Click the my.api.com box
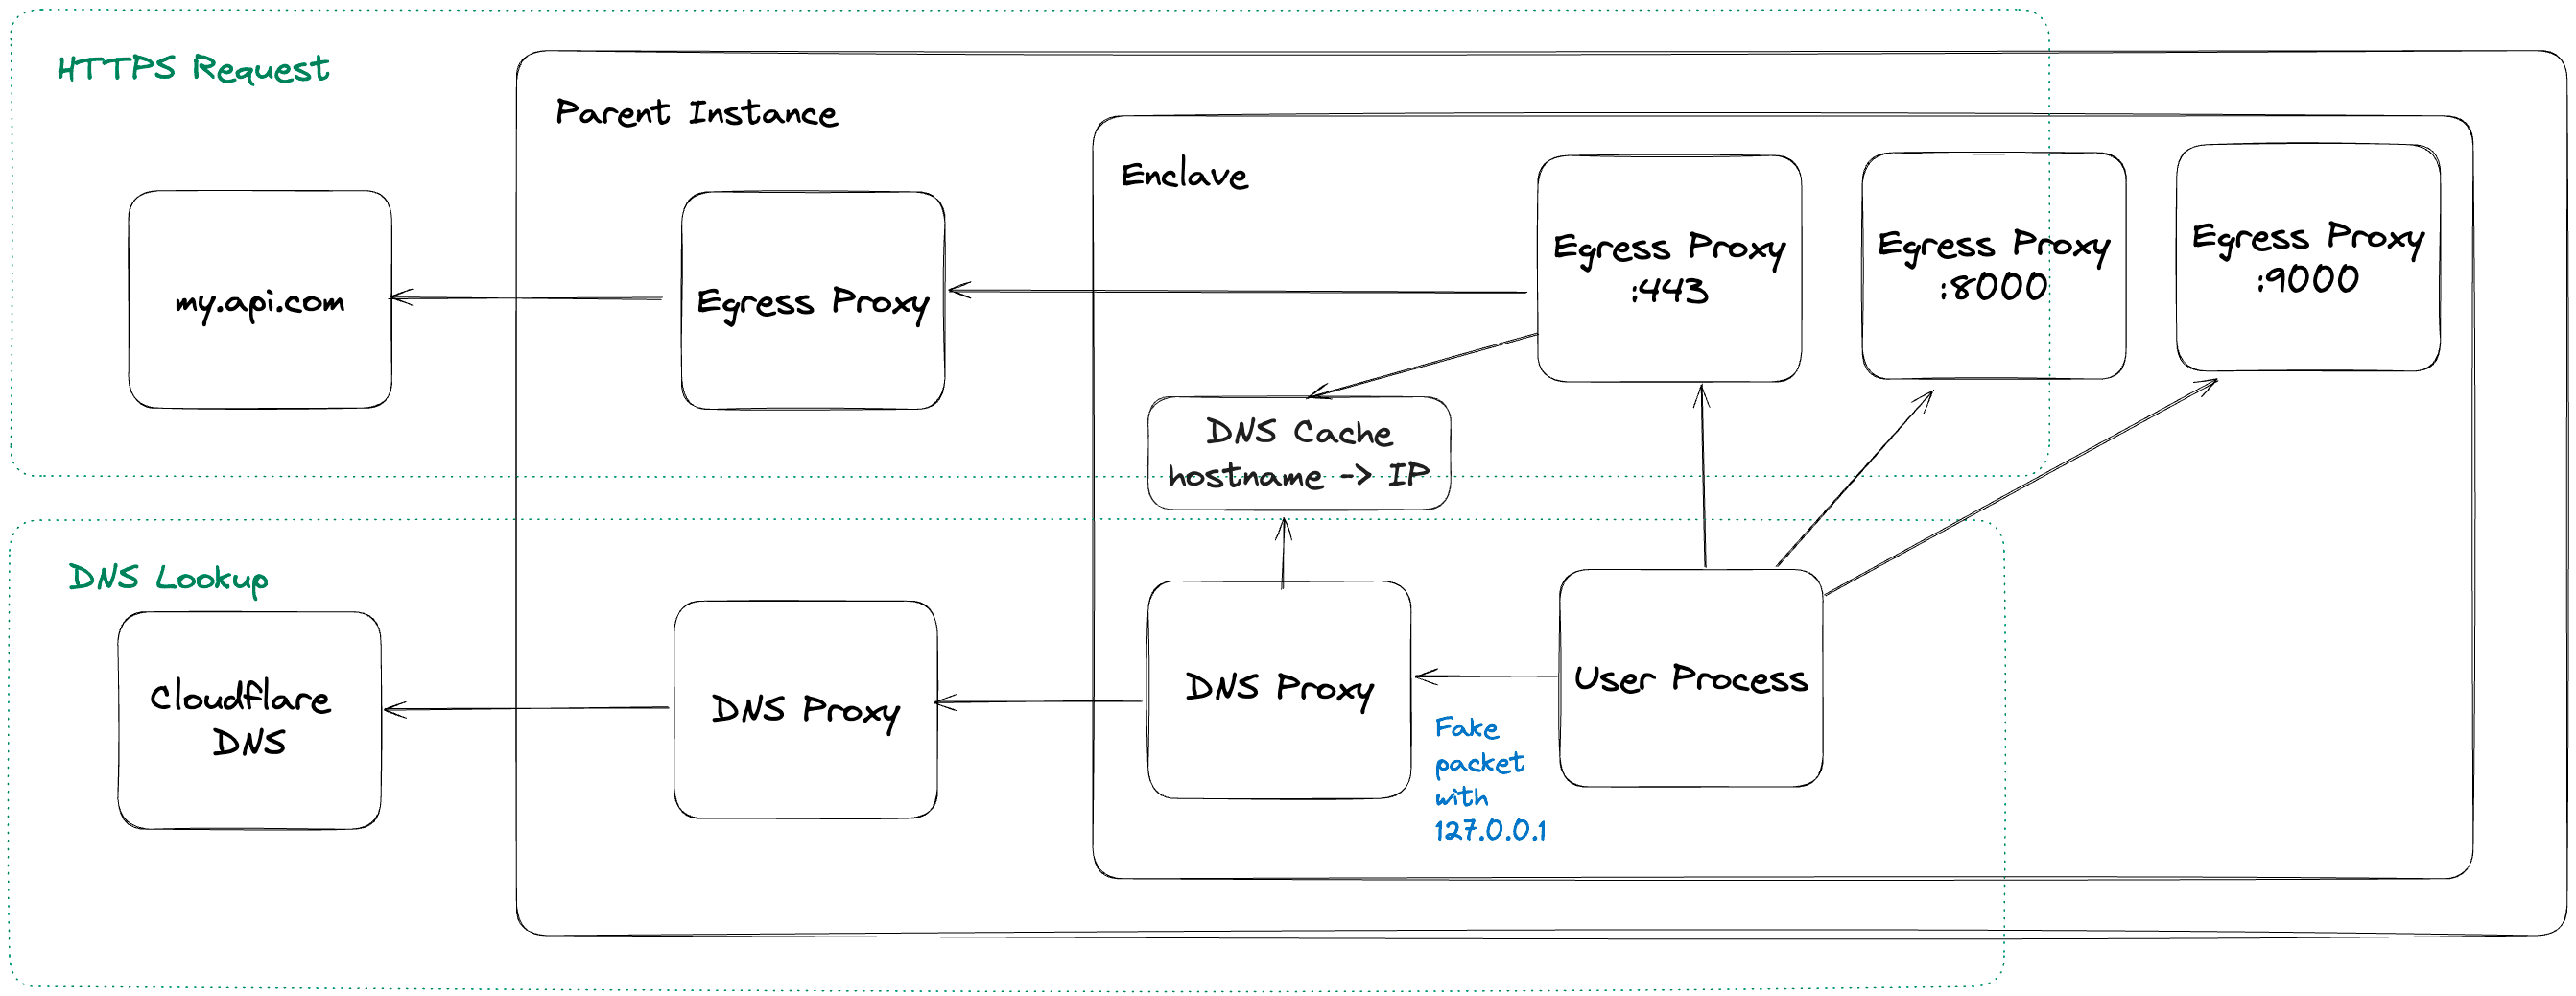 260,300
